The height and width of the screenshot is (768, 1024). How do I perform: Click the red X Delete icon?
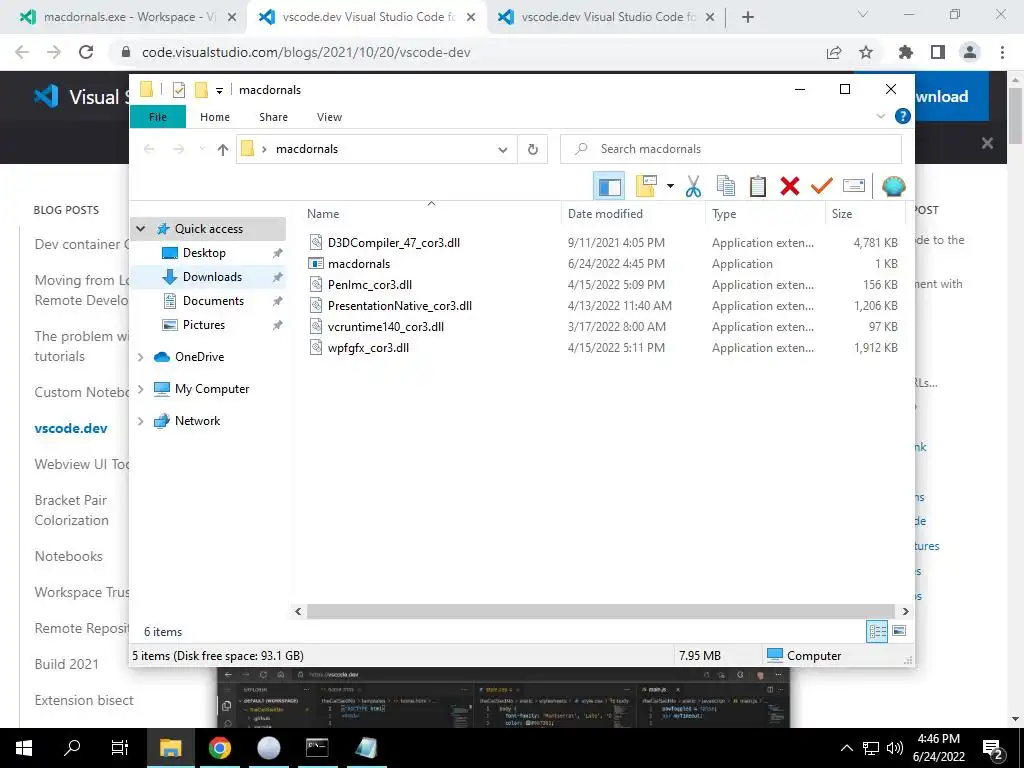790,187
